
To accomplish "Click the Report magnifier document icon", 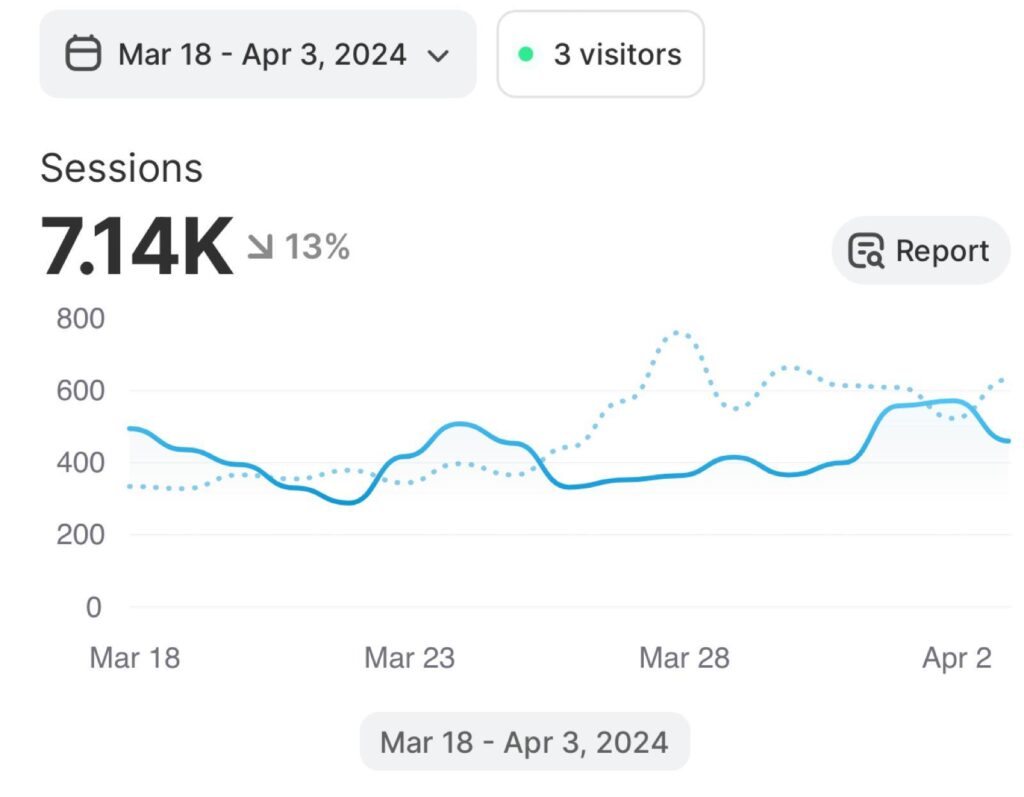I will (x=866, y=251).
